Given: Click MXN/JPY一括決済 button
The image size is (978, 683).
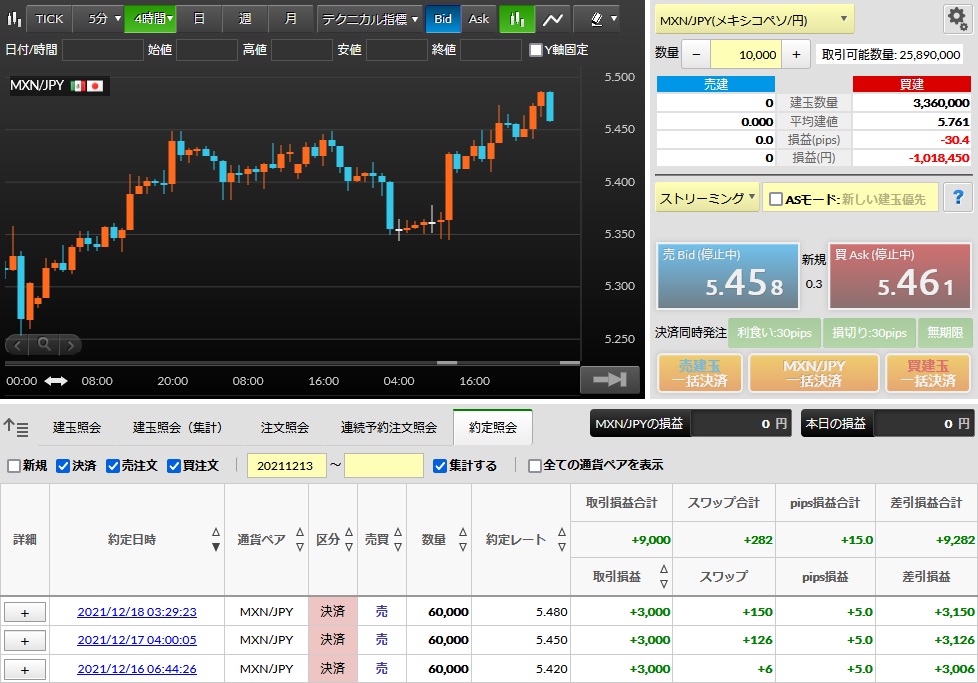Looking at the screenshot, I should click(814, 373).
